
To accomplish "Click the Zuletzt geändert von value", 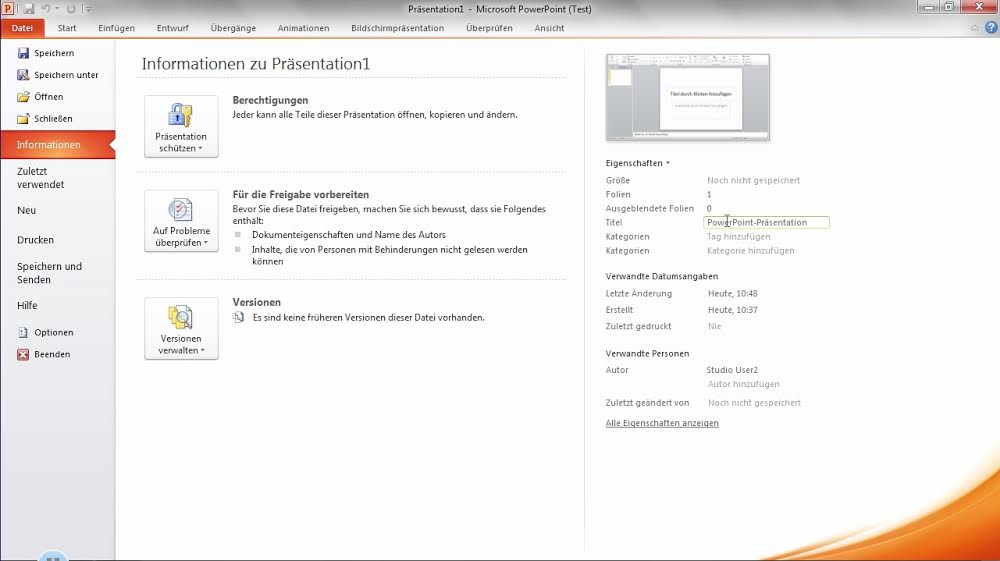I will click(754, 403).
